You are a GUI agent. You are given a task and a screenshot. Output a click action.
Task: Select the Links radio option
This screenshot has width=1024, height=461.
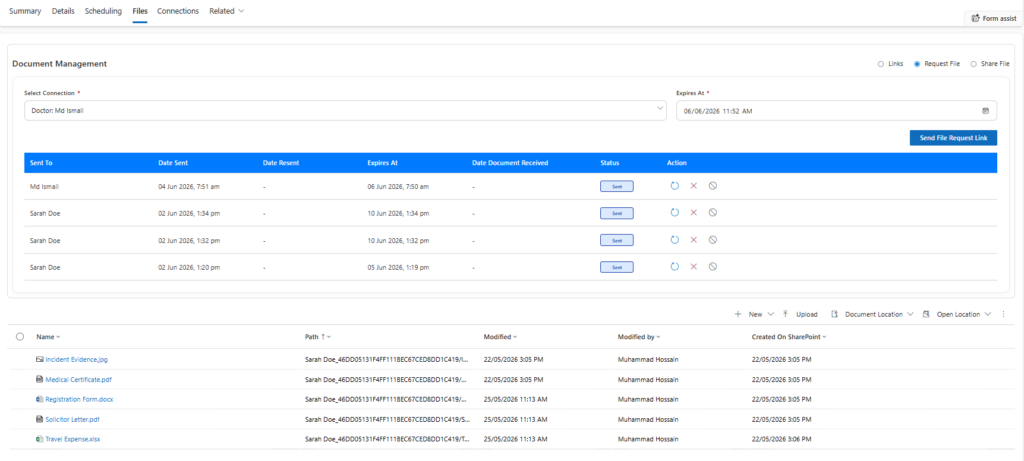(x=881, y=64)
